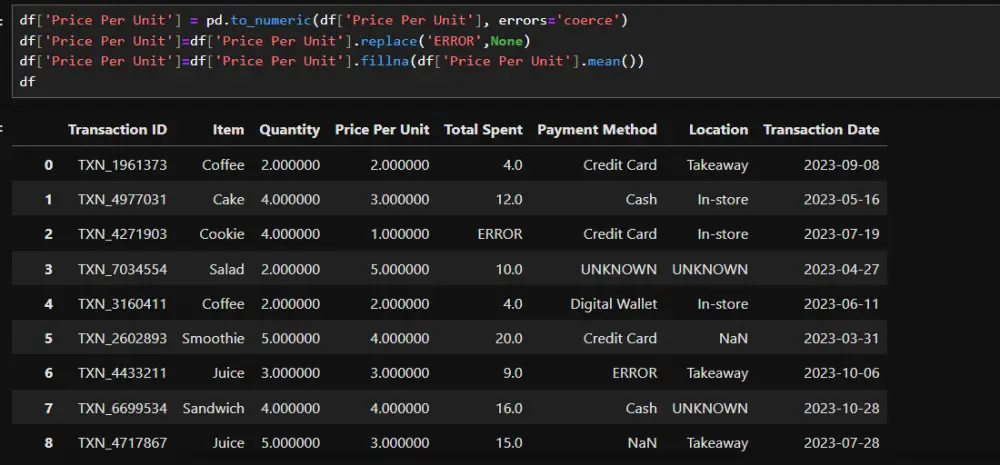1000x465 pixels.
Task: Click row index 5
Action: click(x=48, y=338)
